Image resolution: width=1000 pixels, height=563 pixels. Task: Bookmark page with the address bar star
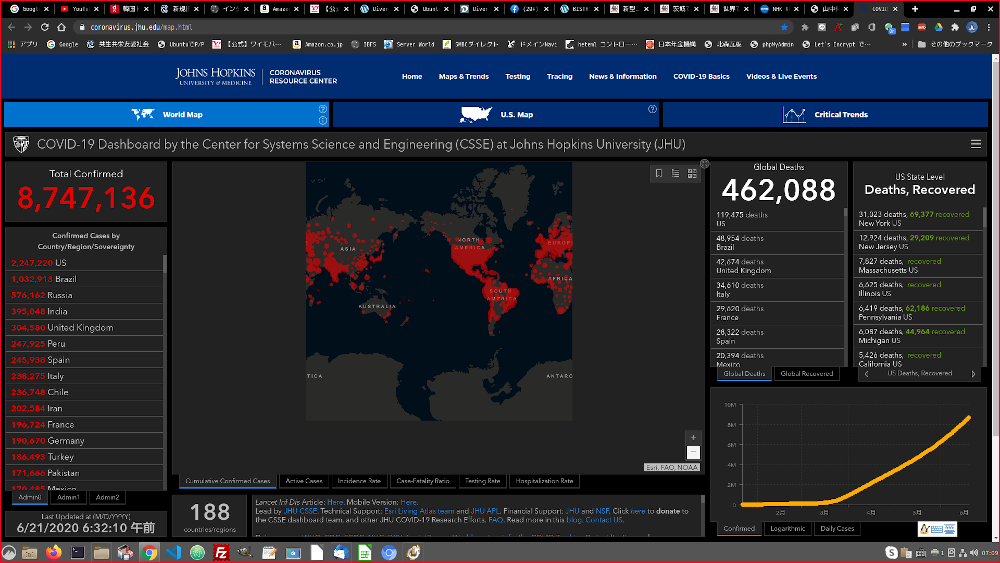[x=784, y=27]
